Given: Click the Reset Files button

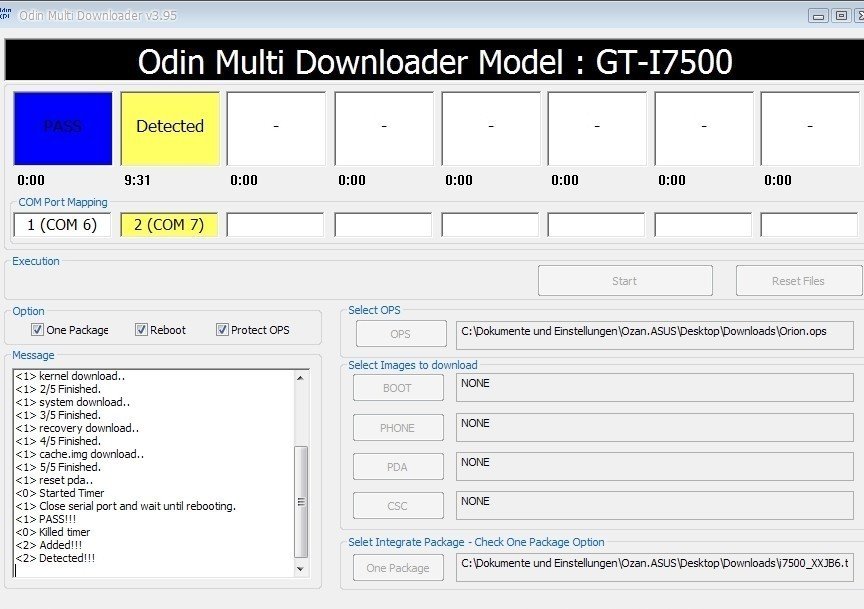Looking at the screenshot, I should coord(798,281).
